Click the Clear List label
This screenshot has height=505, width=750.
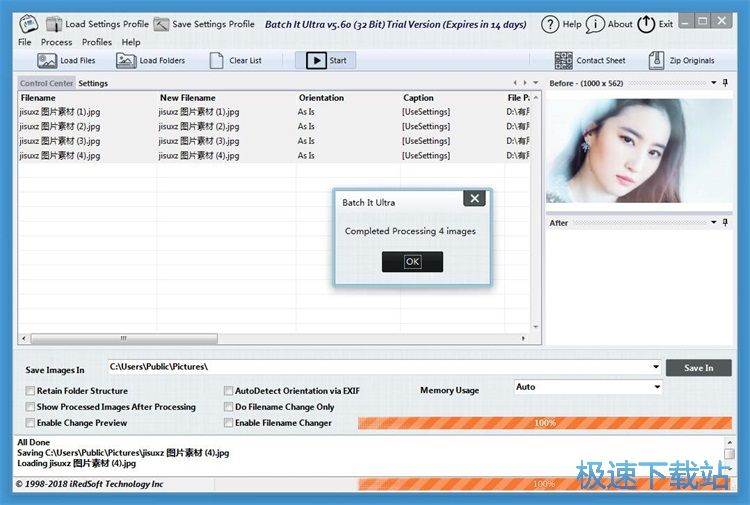[245, 61]
